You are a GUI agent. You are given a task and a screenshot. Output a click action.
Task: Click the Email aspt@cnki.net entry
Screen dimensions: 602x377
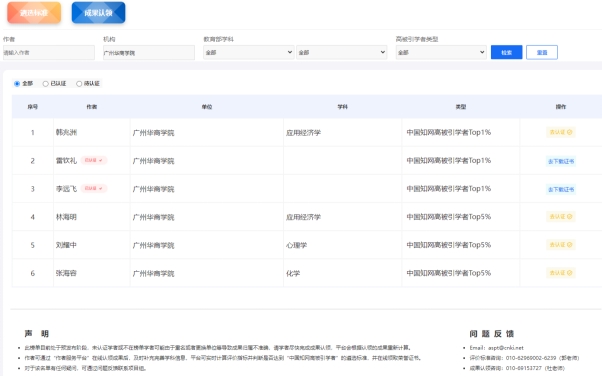coord(496,348)
